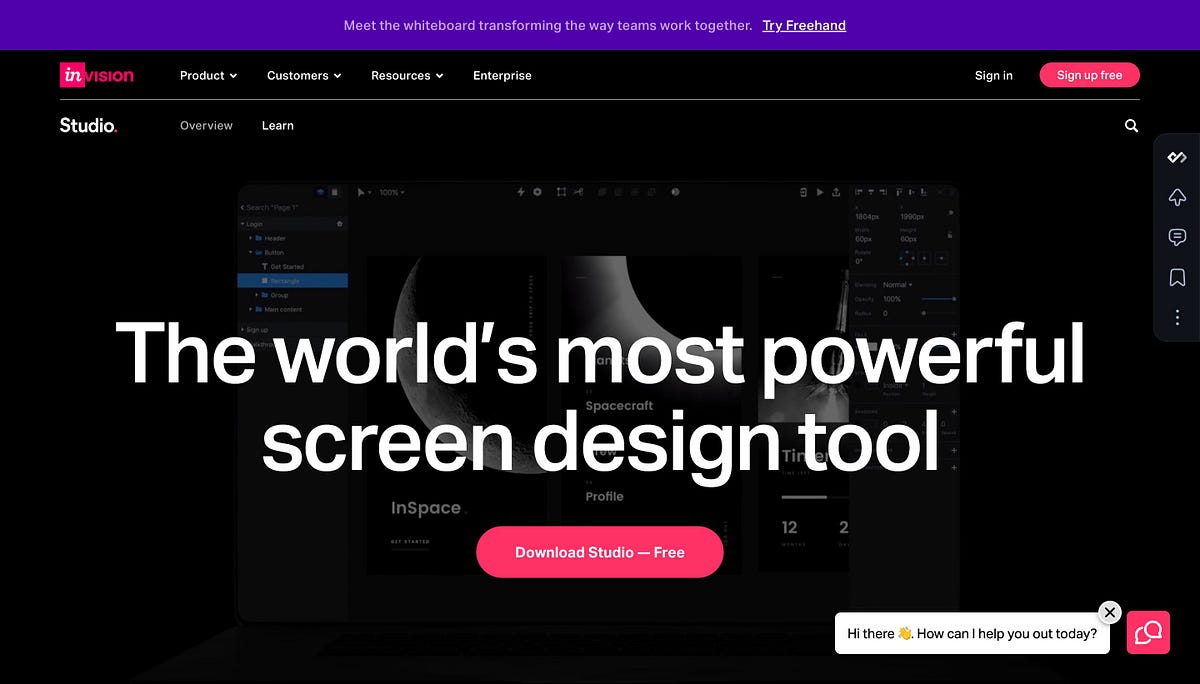
Task: Click the Opacity slider in the inspector panel
Action: point(939,298)
